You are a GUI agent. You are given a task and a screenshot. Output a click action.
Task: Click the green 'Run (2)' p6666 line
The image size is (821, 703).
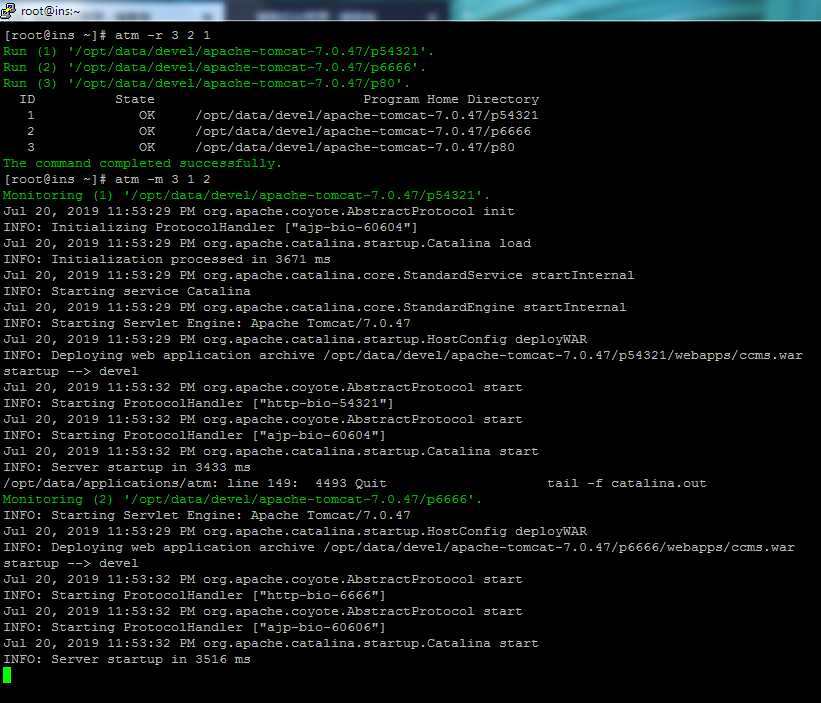coord(214,67)
